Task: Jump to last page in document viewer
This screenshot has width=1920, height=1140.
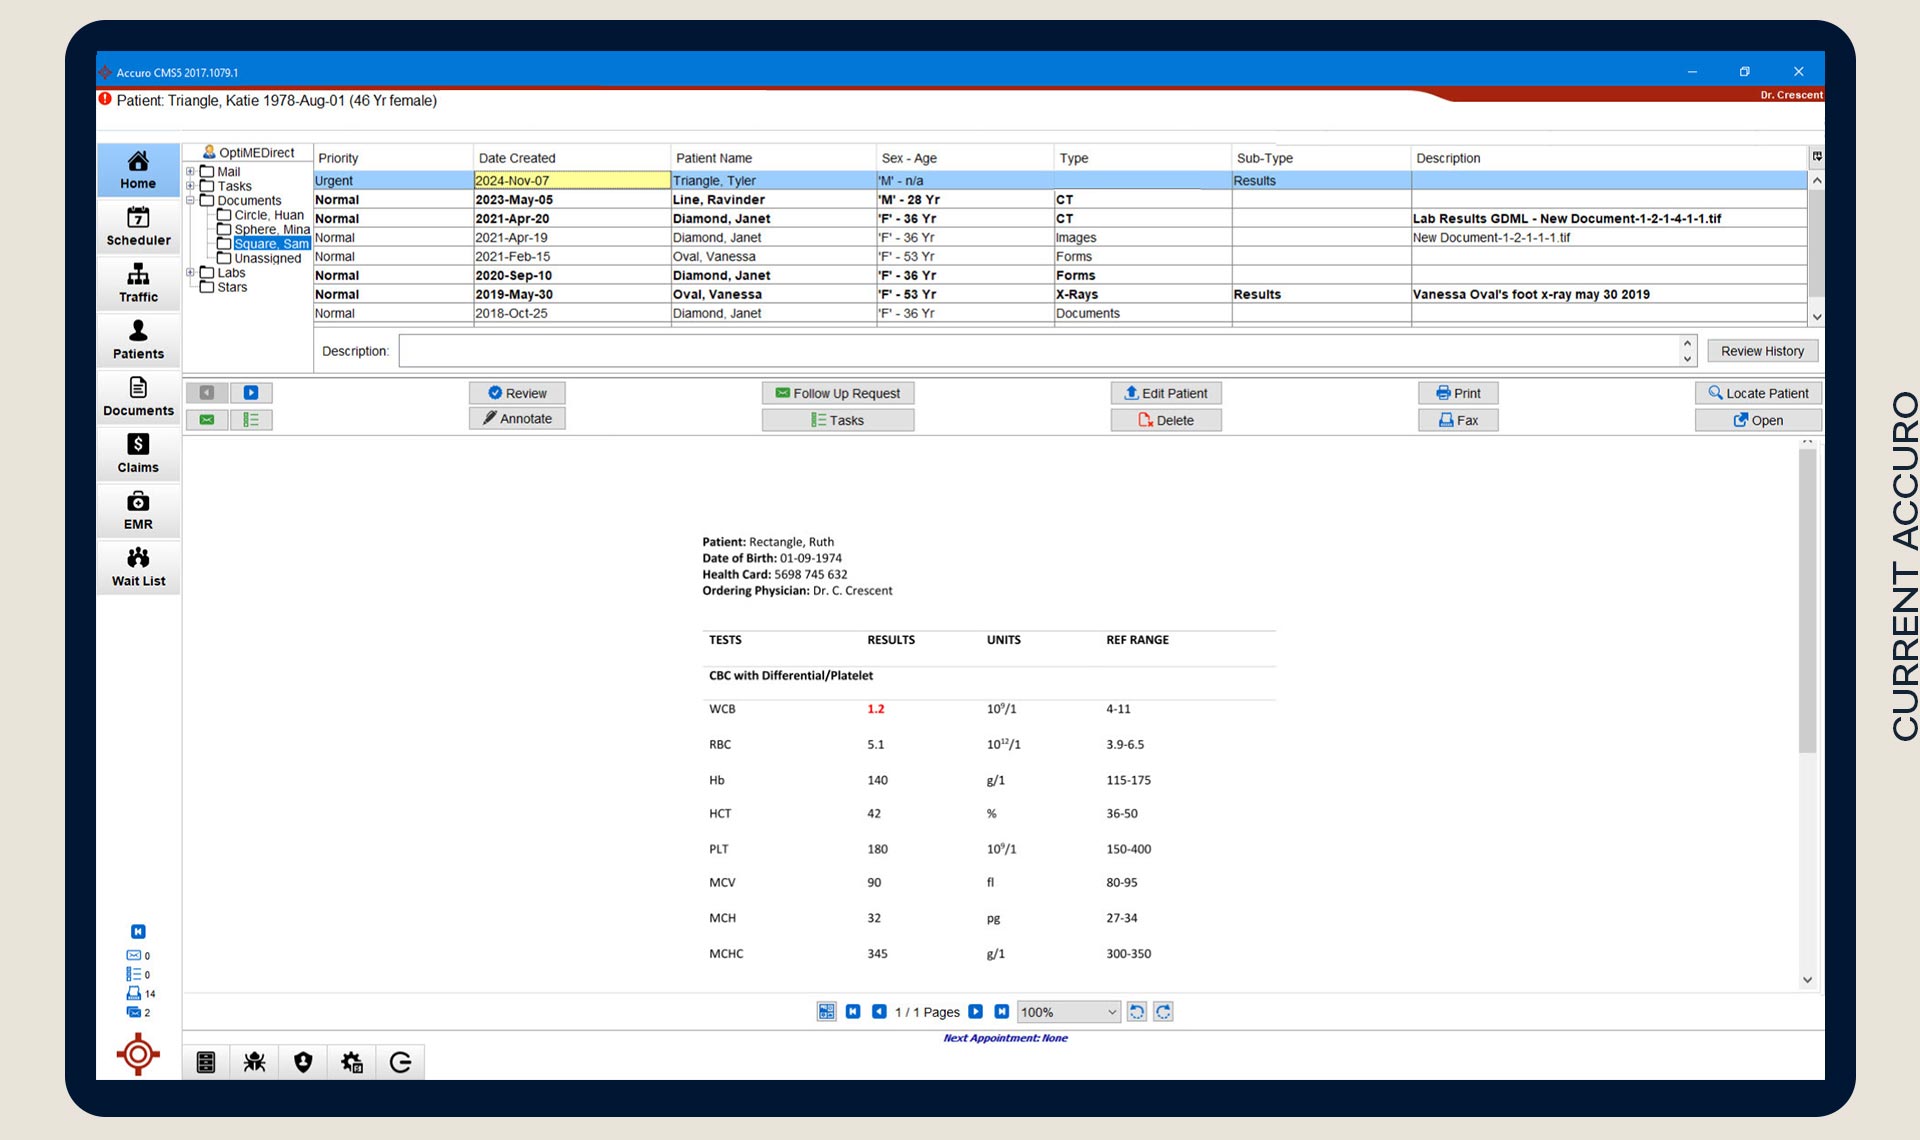Action: point(1001,1012)
